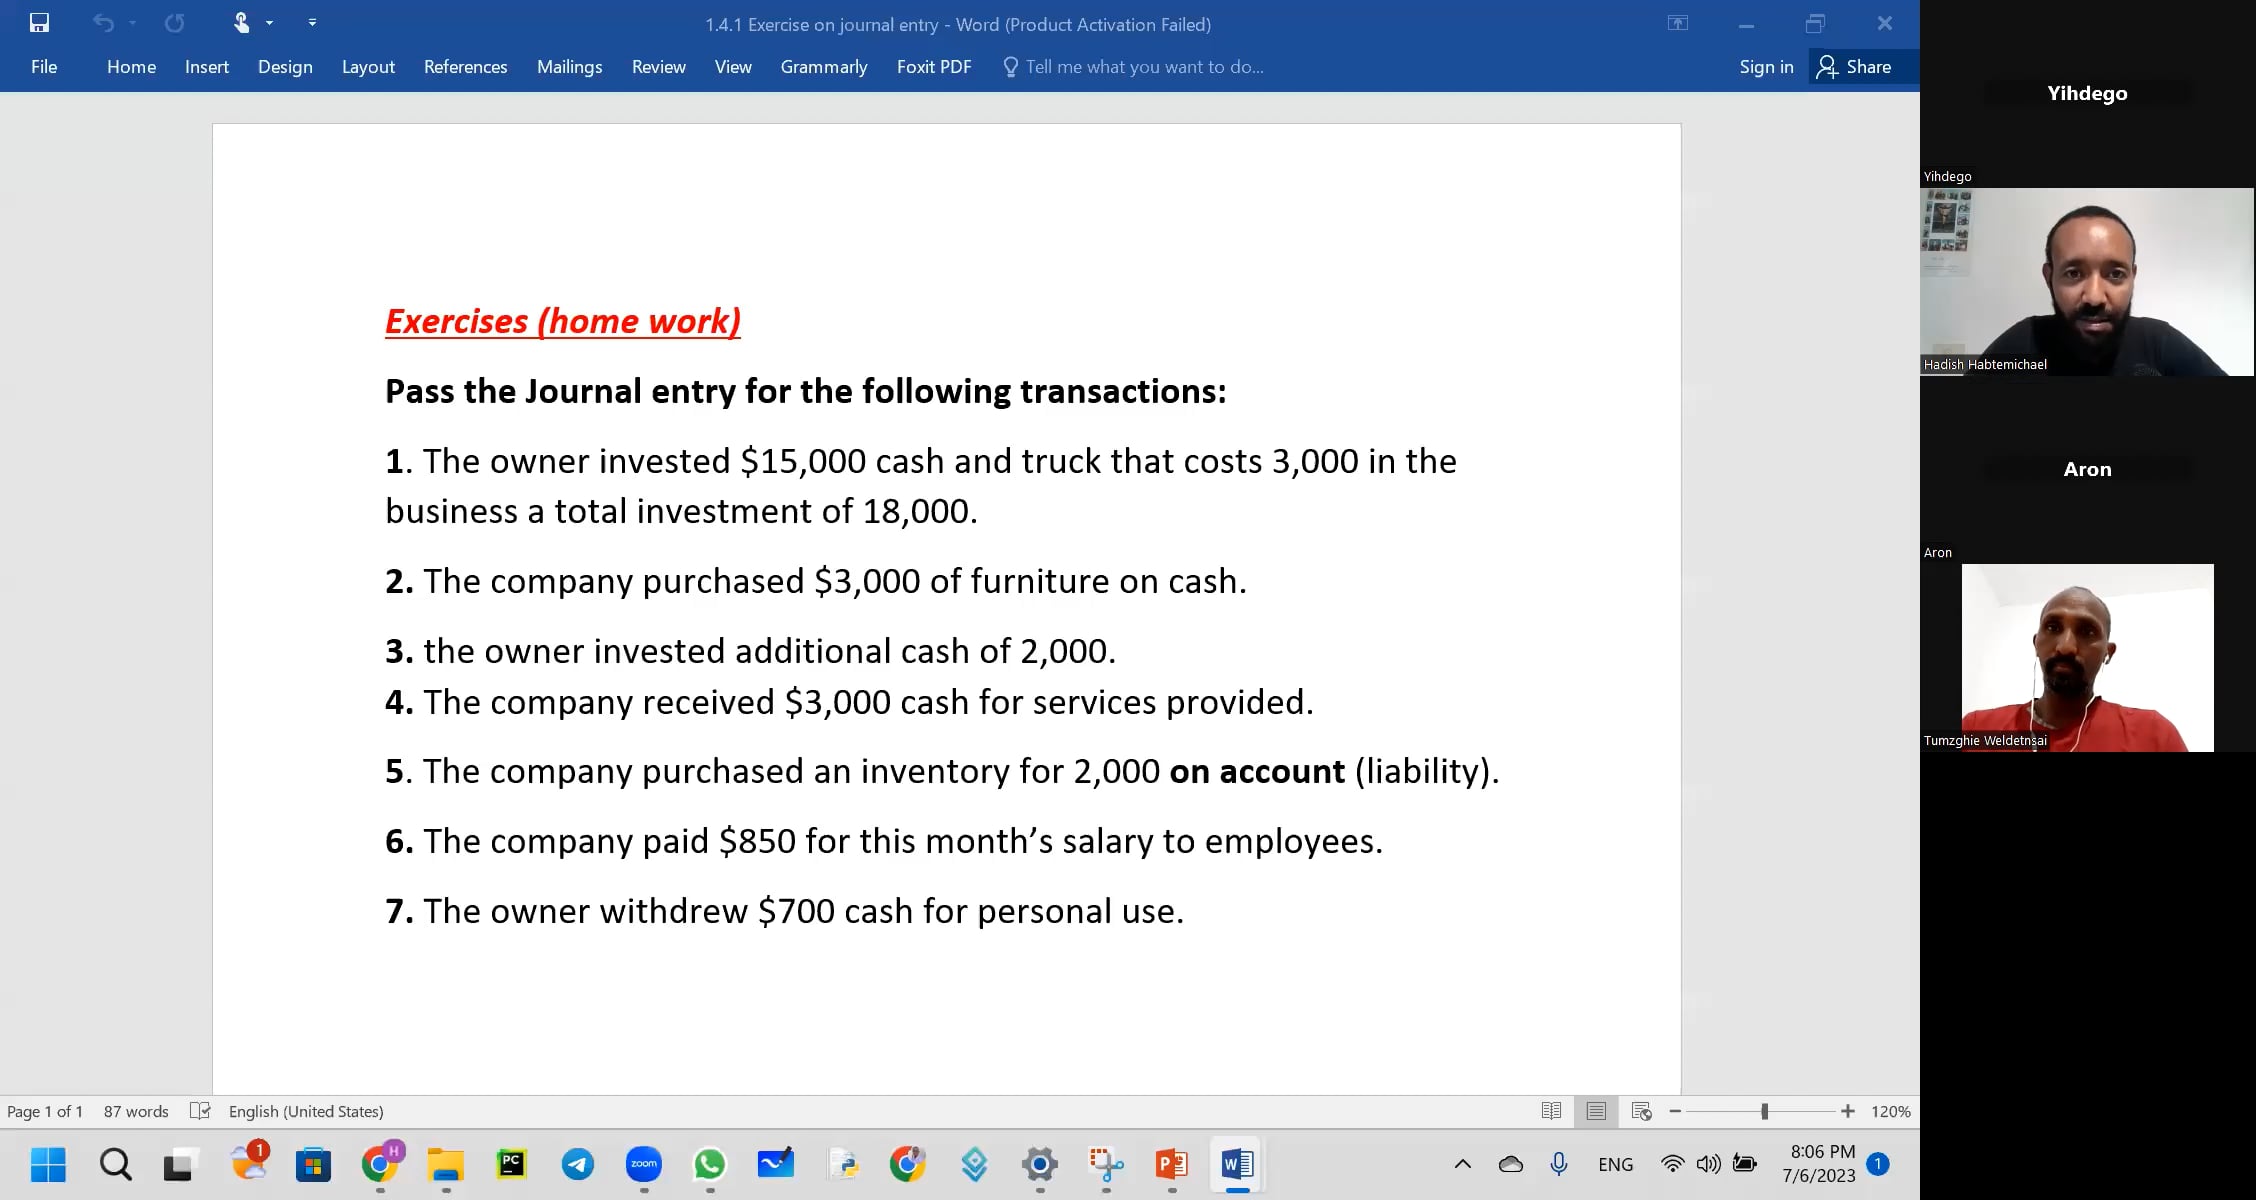This screenshot has width=2256, height=1200.
Task: Click the Sign in link
Action: (1766, 67)
